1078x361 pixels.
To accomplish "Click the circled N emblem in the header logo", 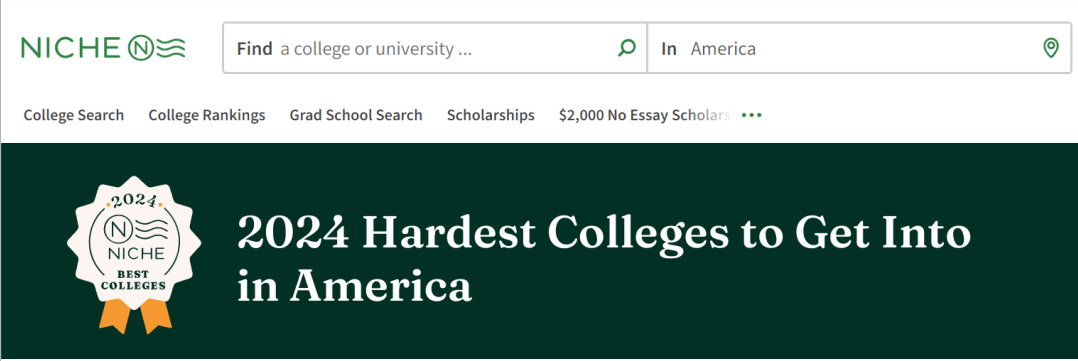I will tap(140, 47).
